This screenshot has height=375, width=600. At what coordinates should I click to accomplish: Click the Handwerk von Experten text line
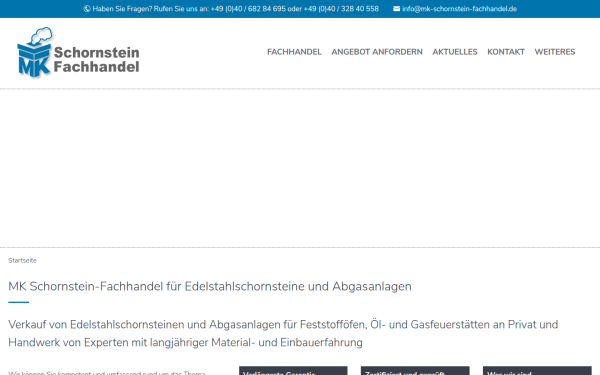pyautogui.click(x=185, y=342)
